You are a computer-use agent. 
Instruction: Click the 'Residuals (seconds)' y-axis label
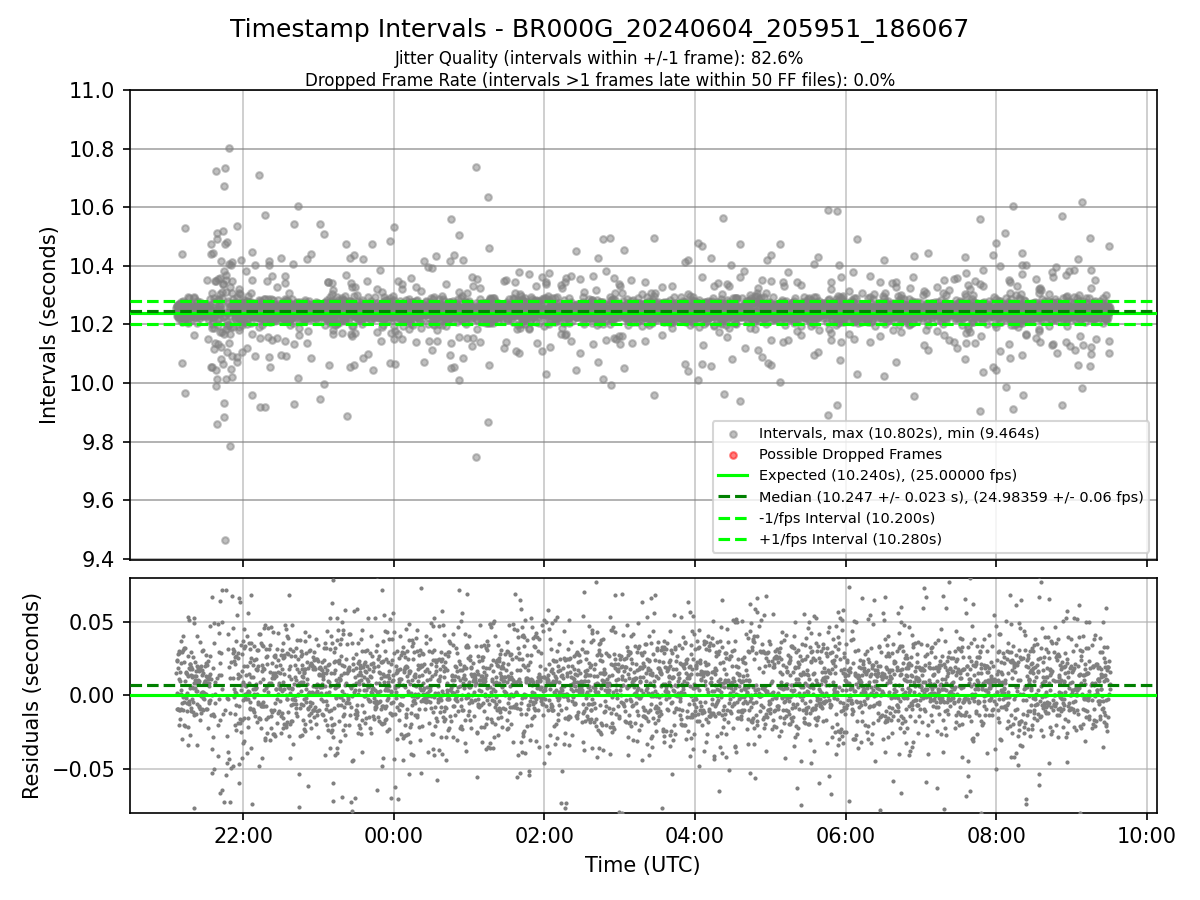pos(31,696)
